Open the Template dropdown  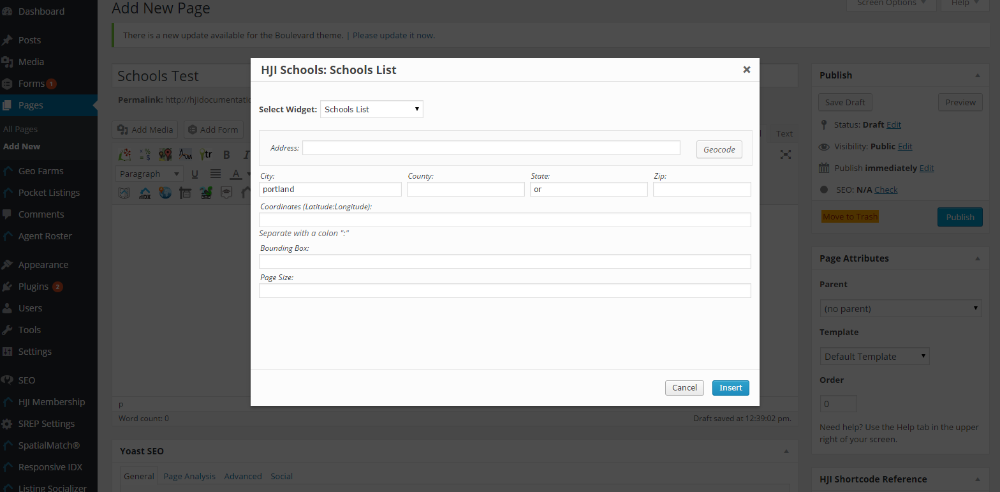[x=874, y=356]
